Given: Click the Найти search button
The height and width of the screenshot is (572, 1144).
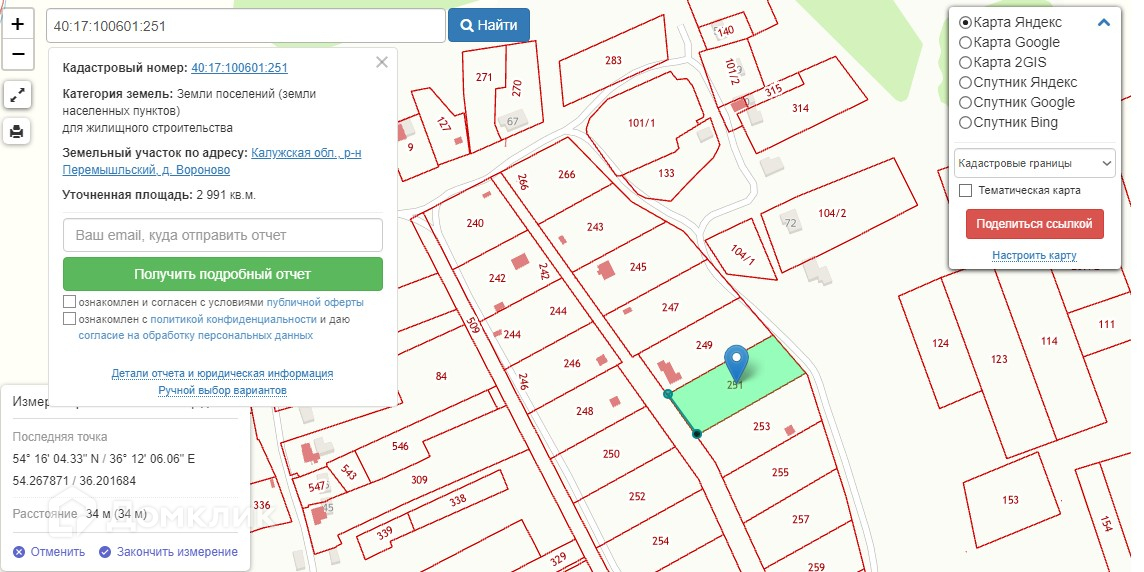Looking at the screenshot, I should tap(489, 26).
